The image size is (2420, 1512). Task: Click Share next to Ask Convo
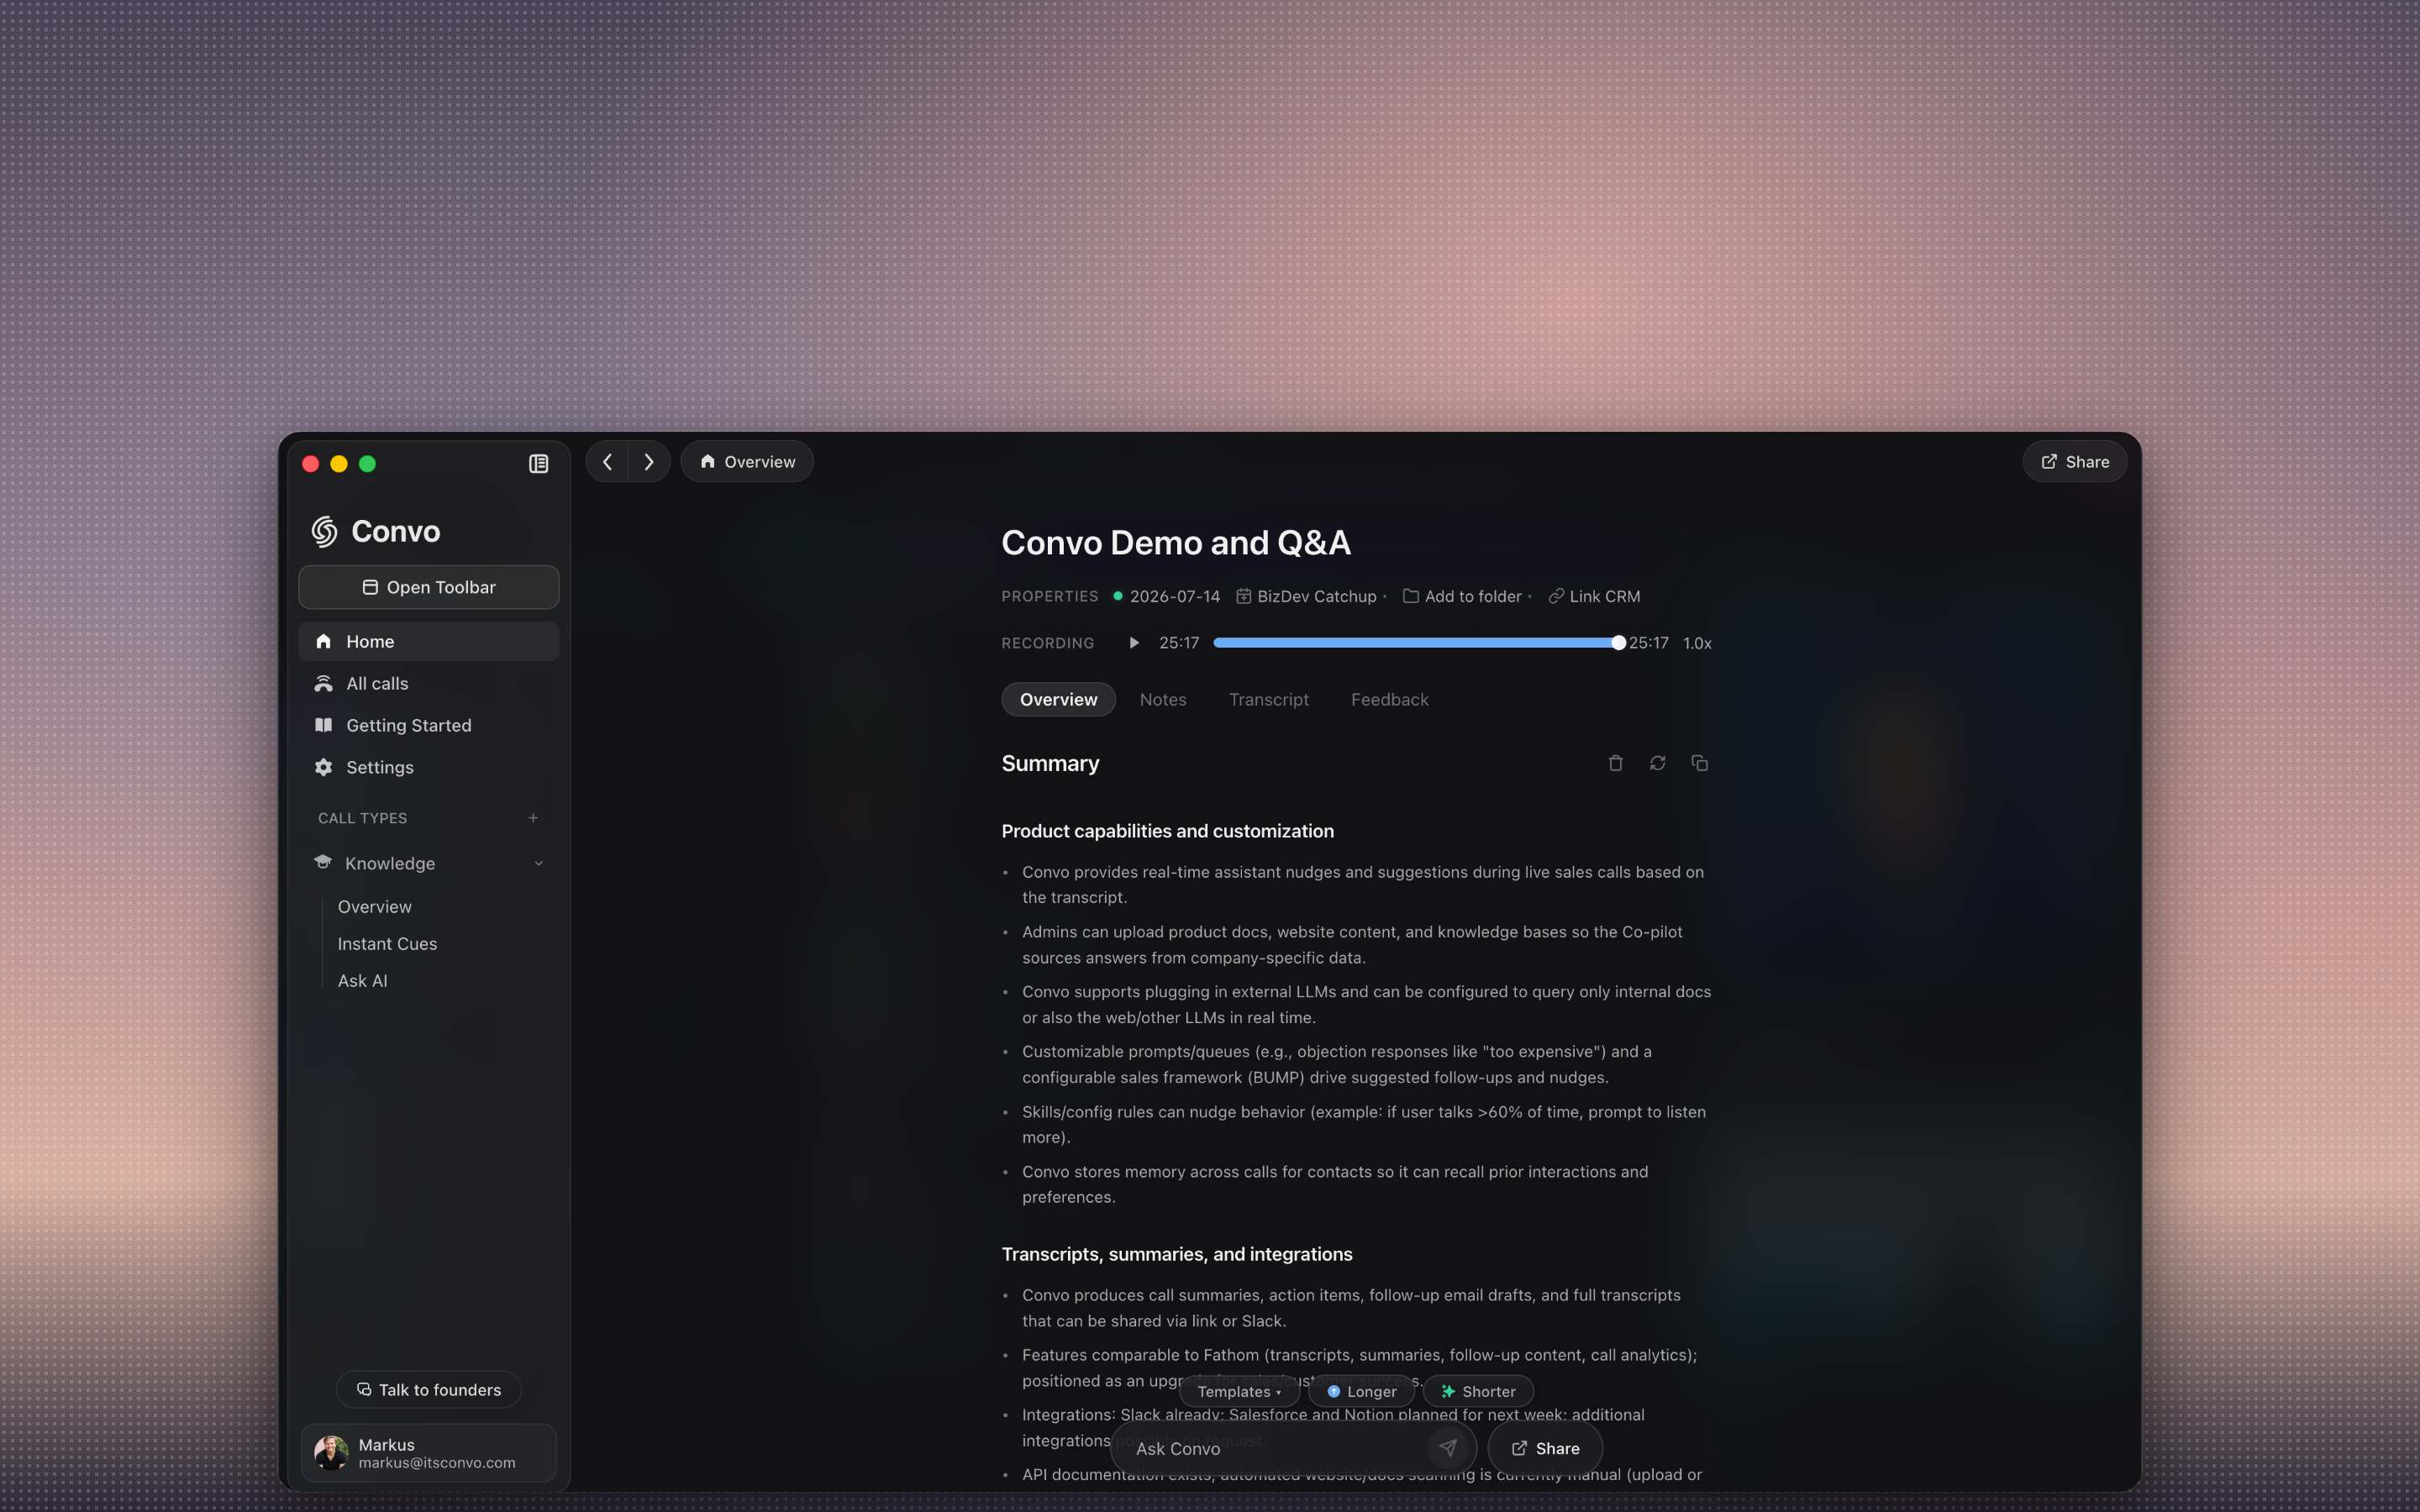pos(1545,1448)
